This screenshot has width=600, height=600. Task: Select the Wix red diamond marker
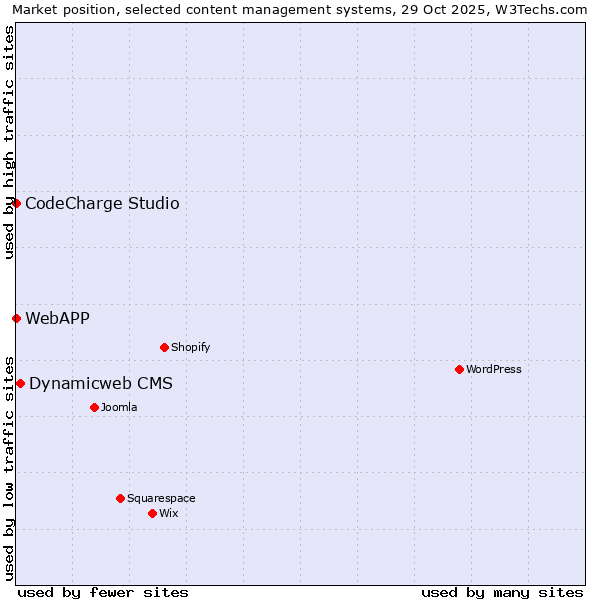tap(152, 513)
